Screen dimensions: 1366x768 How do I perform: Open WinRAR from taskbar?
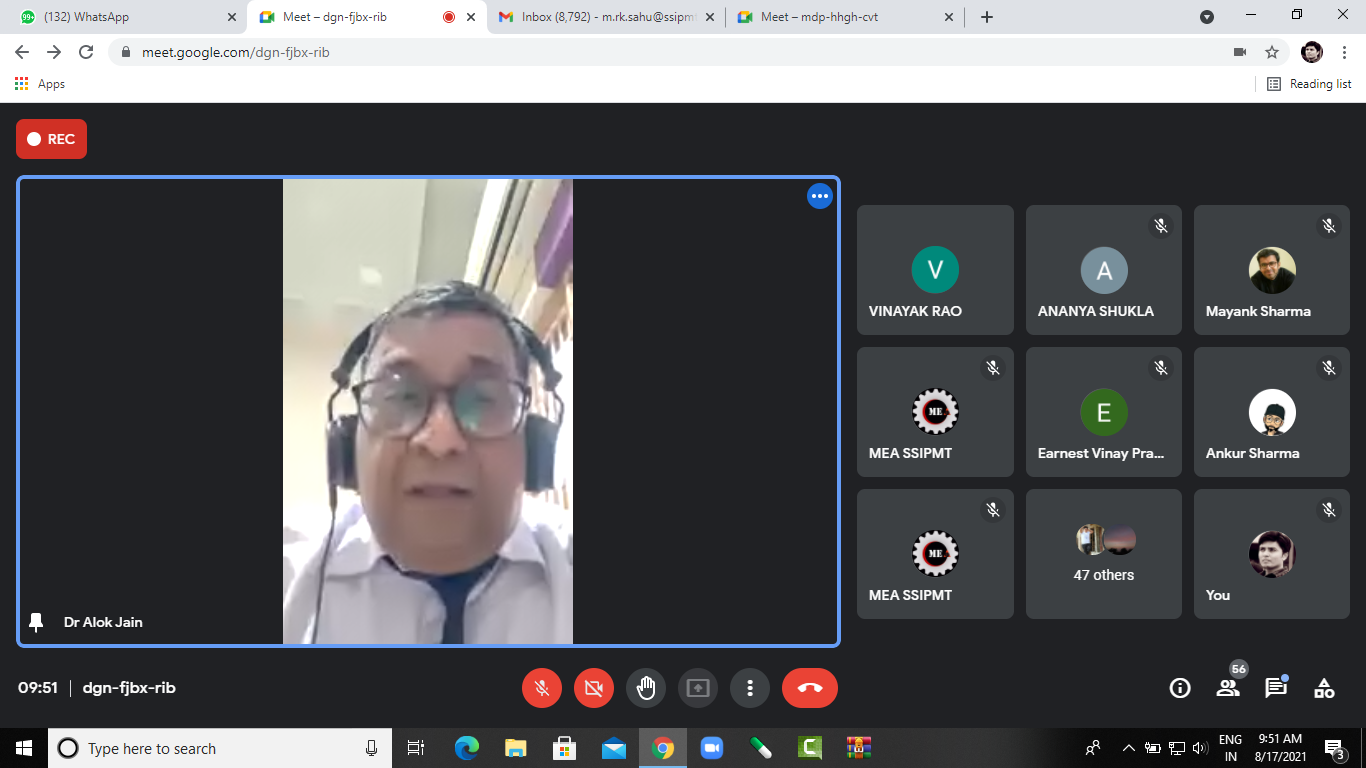(x=858, y=748)
